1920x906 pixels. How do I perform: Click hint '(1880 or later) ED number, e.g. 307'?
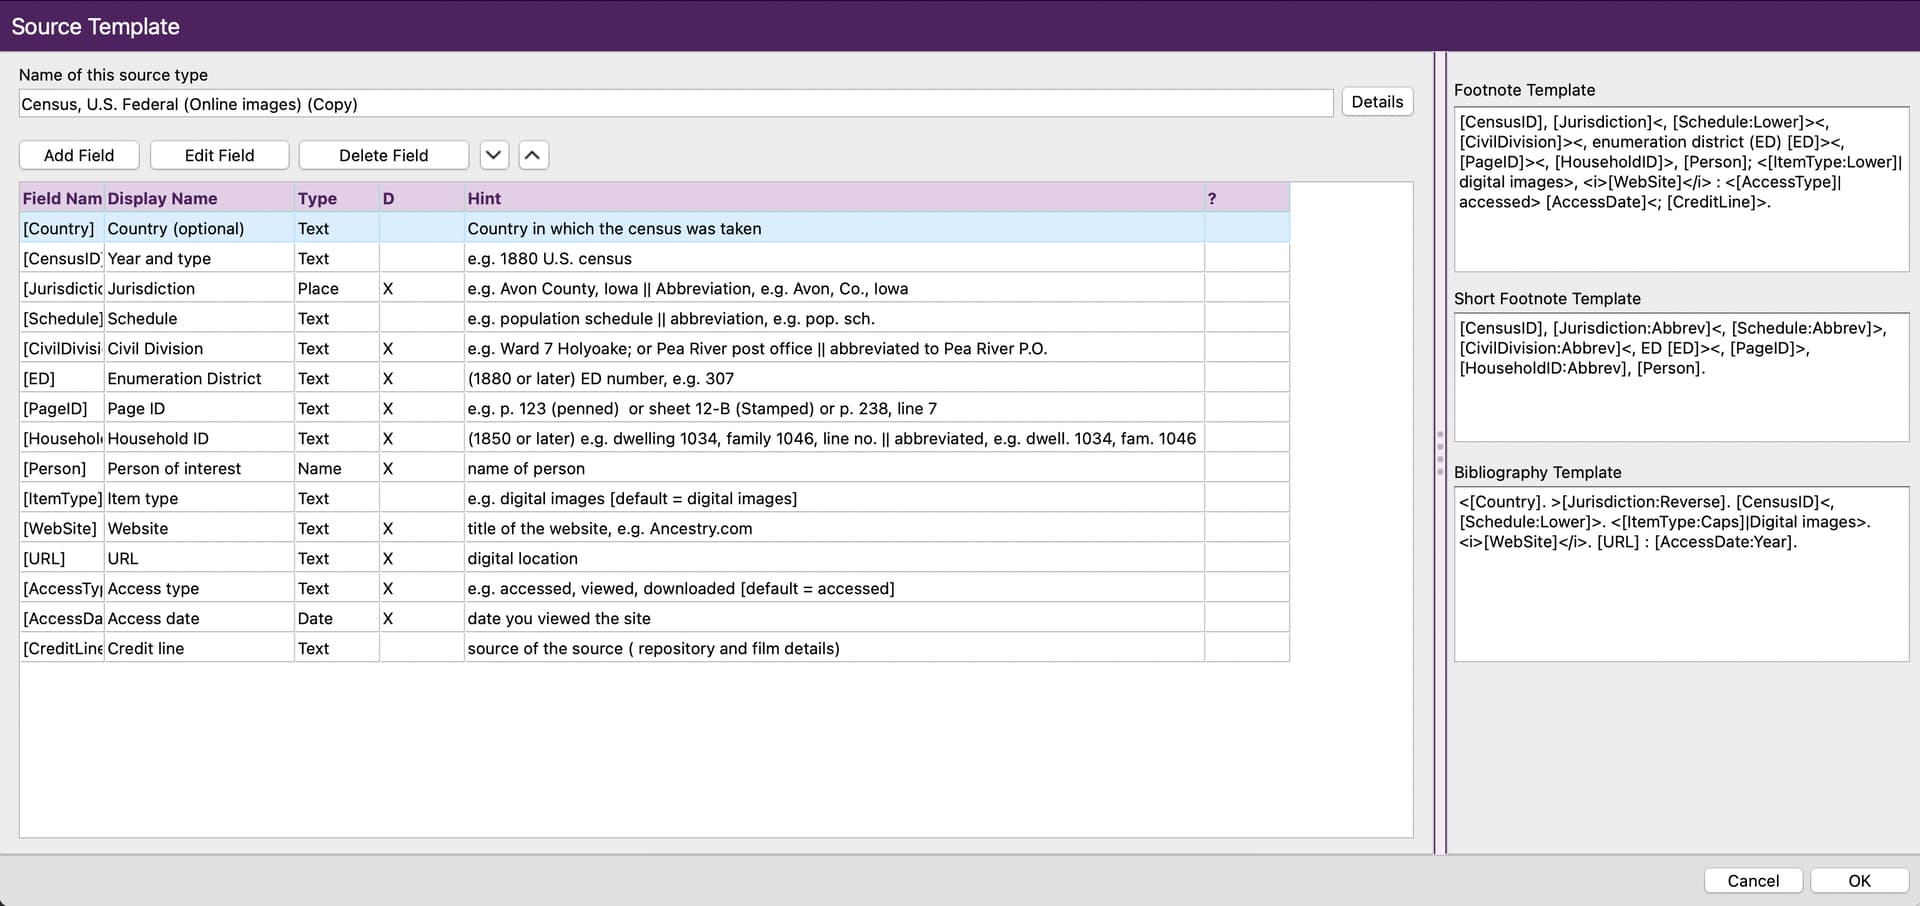tap(834, 378)
